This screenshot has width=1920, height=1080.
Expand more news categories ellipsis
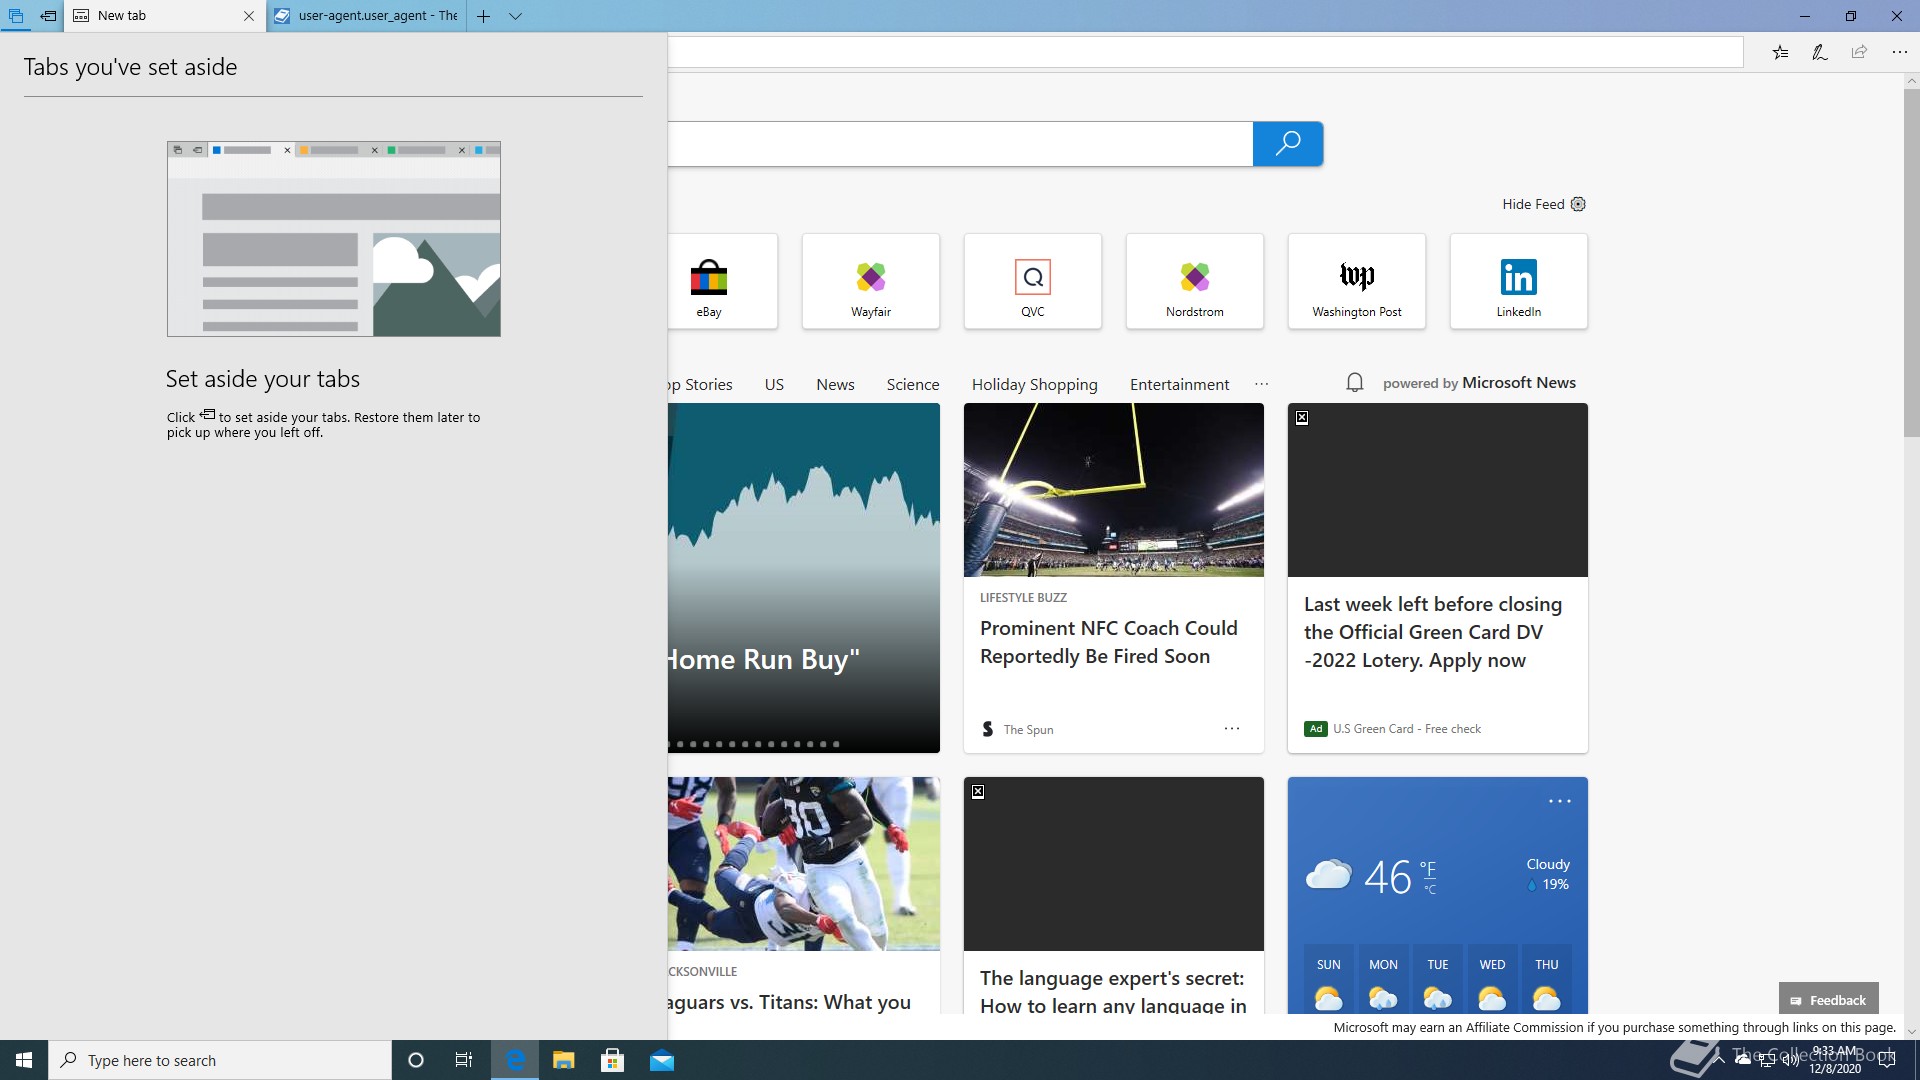tap(1262, 384)
